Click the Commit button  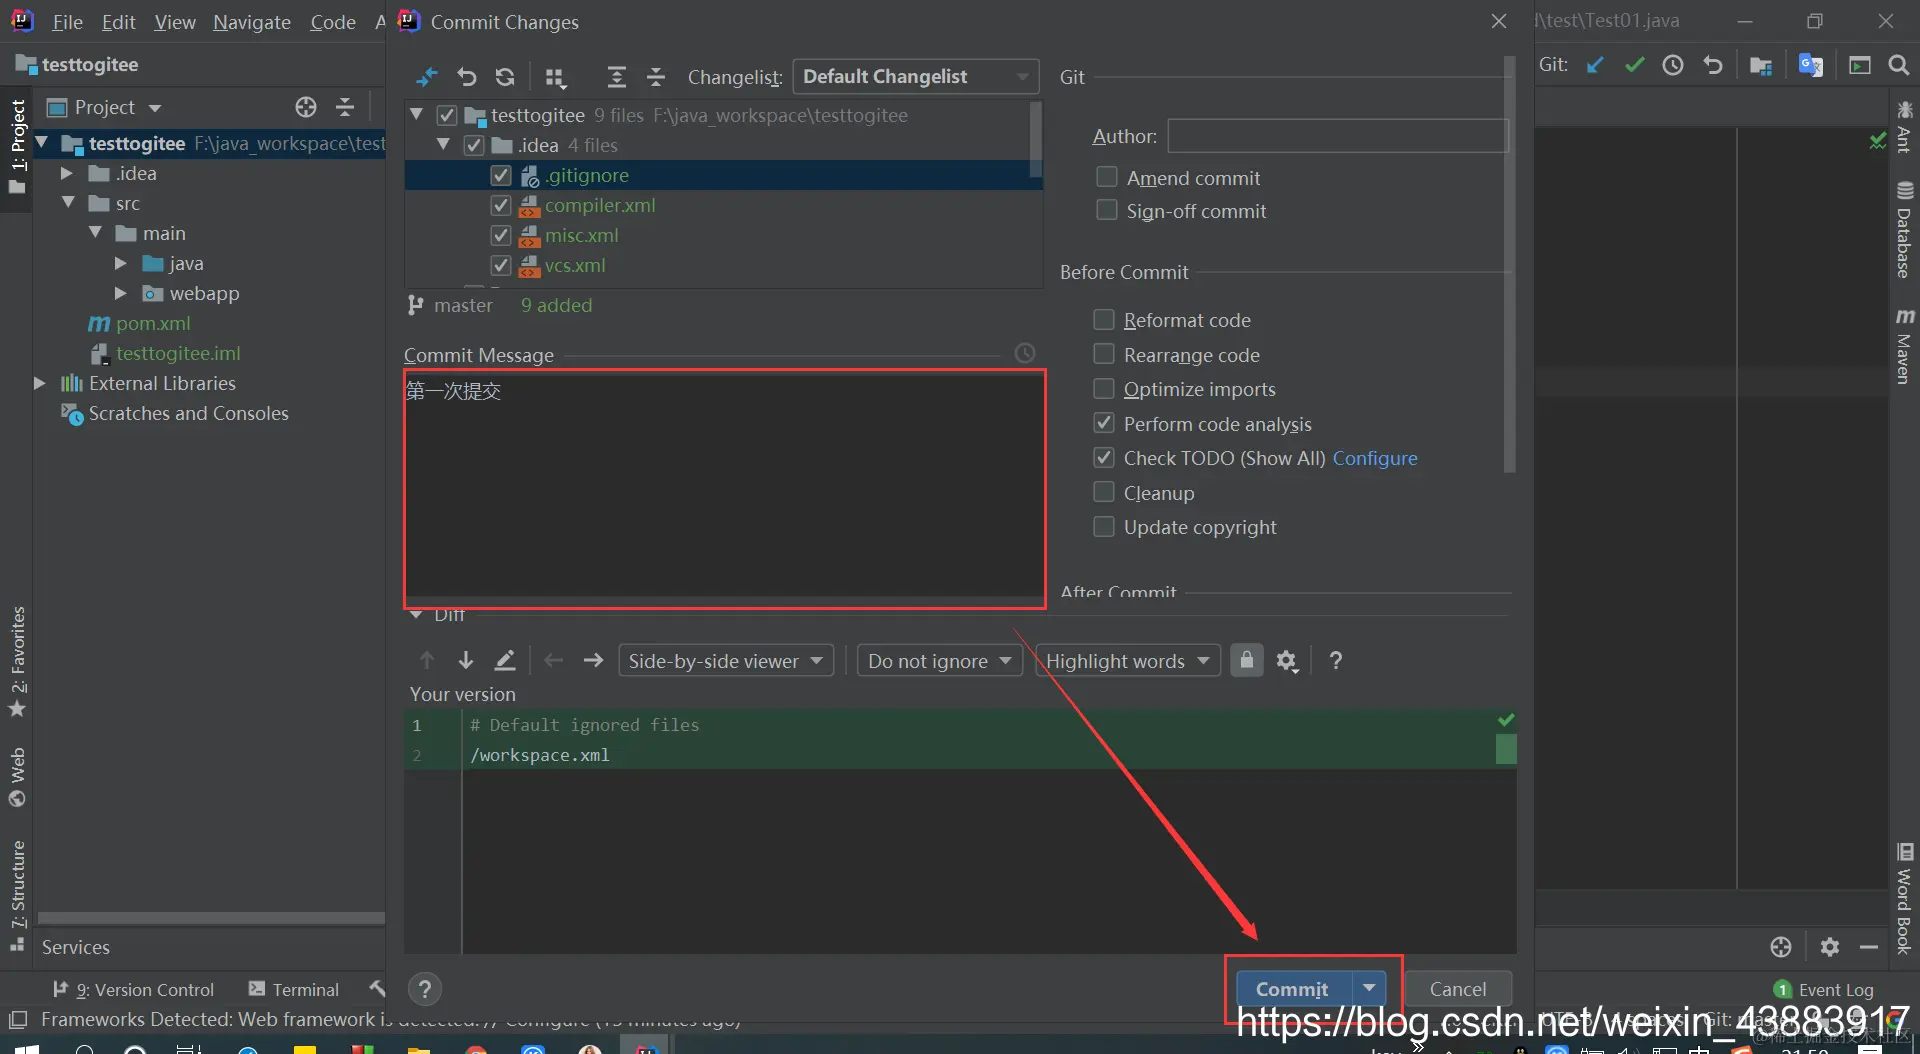[x=1293, y=988]
